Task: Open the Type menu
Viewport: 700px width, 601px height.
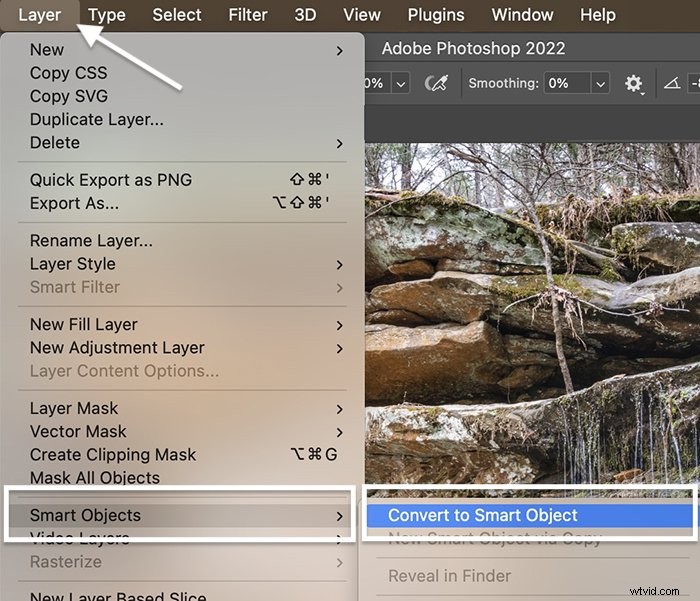Action: coord(107,15)
